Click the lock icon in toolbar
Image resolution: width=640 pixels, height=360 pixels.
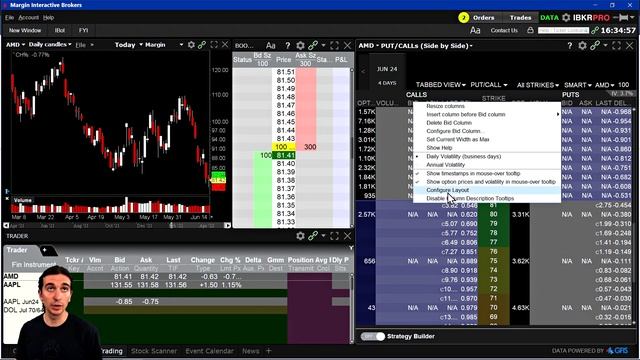pos(530,30)
